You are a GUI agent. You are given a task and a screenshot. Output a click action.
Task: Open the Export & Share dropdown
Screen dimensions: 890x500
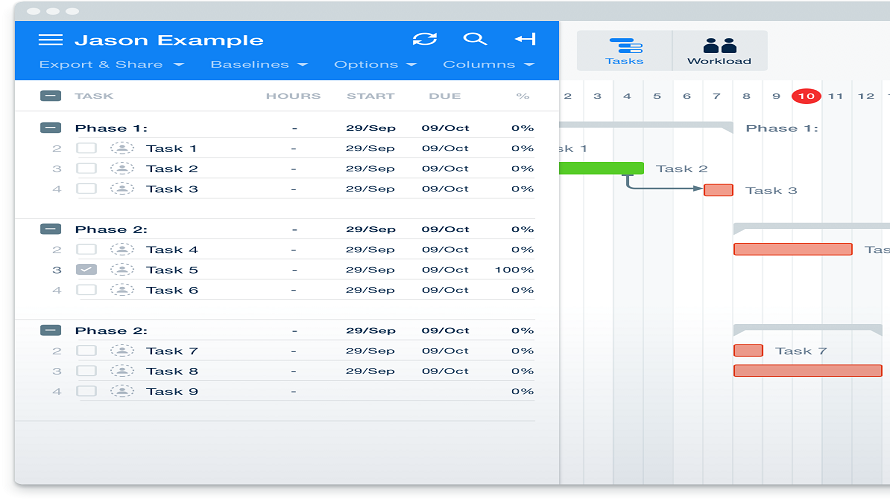tap(111, 65)
